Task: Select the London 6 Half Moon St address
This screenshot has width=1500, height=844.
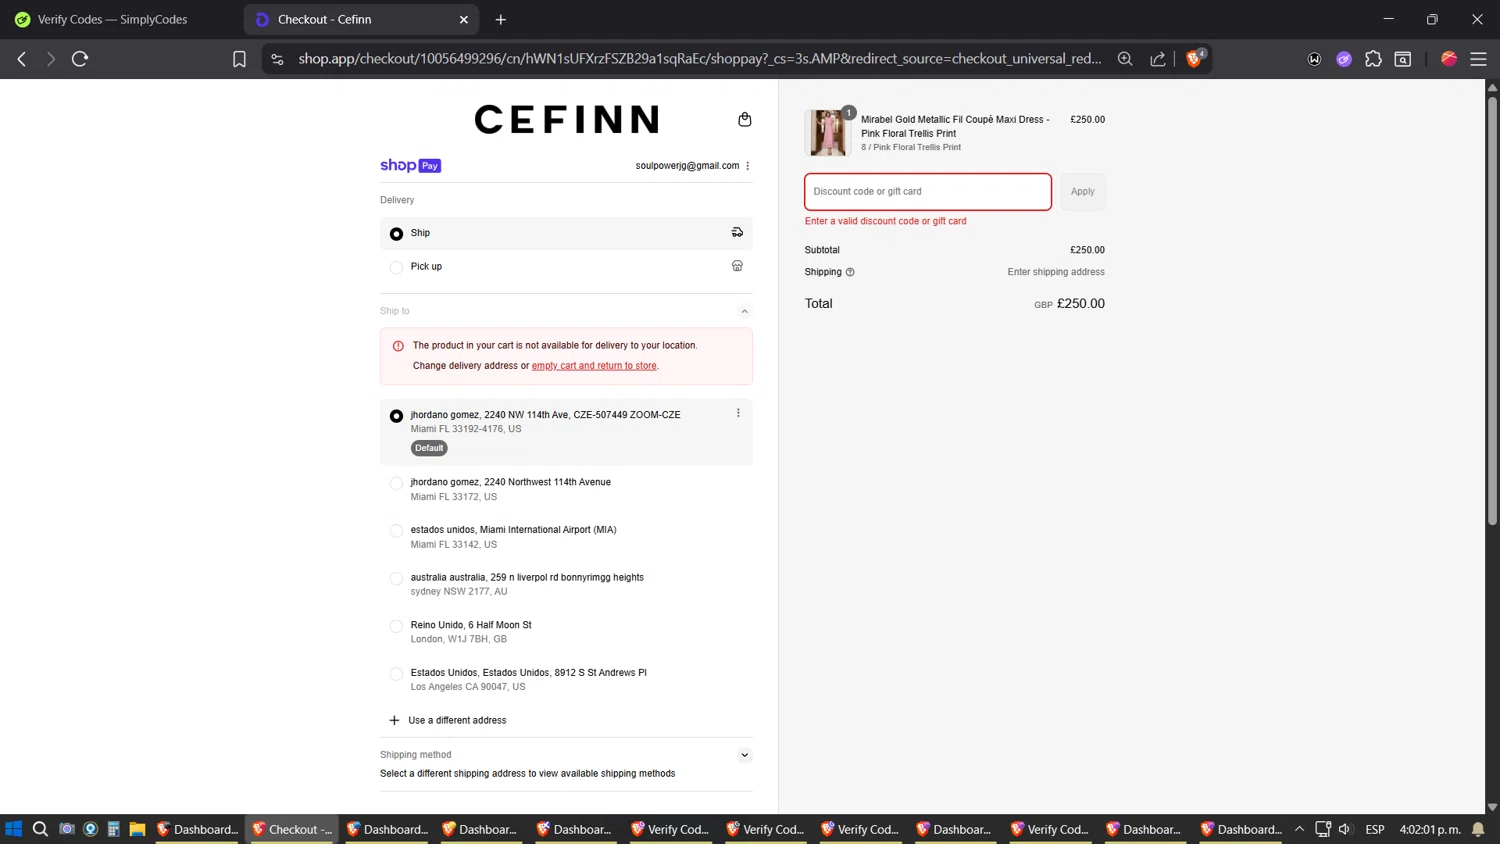Action: tap(566, 632)
